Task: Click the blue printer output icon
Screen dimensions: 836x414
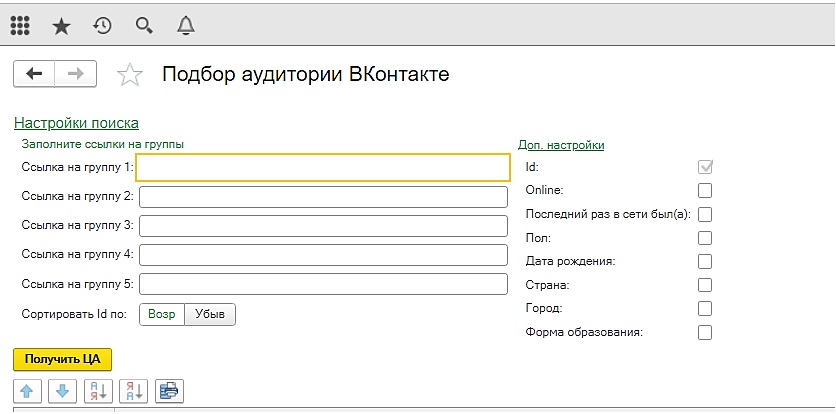Action: coord(170,392)
